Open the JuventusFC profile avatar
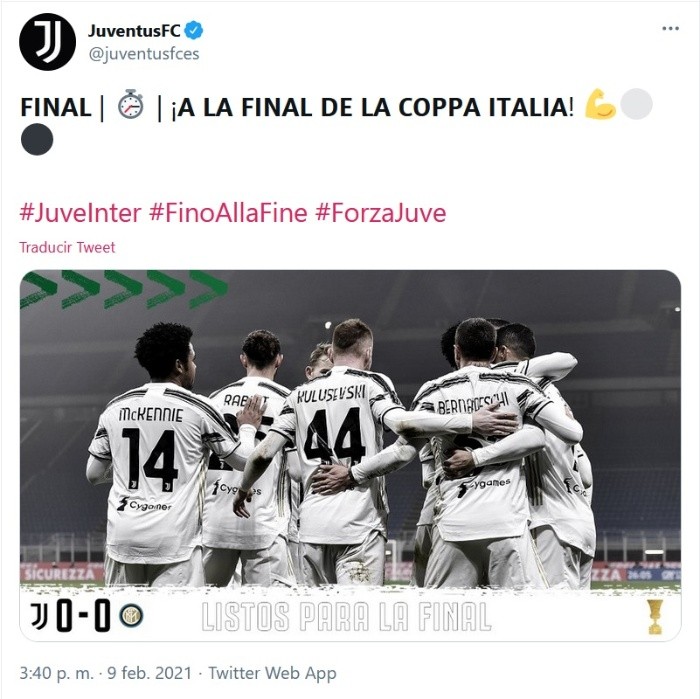Image resolution: width=700 pixels, height=699 pixels. (47, 42)
